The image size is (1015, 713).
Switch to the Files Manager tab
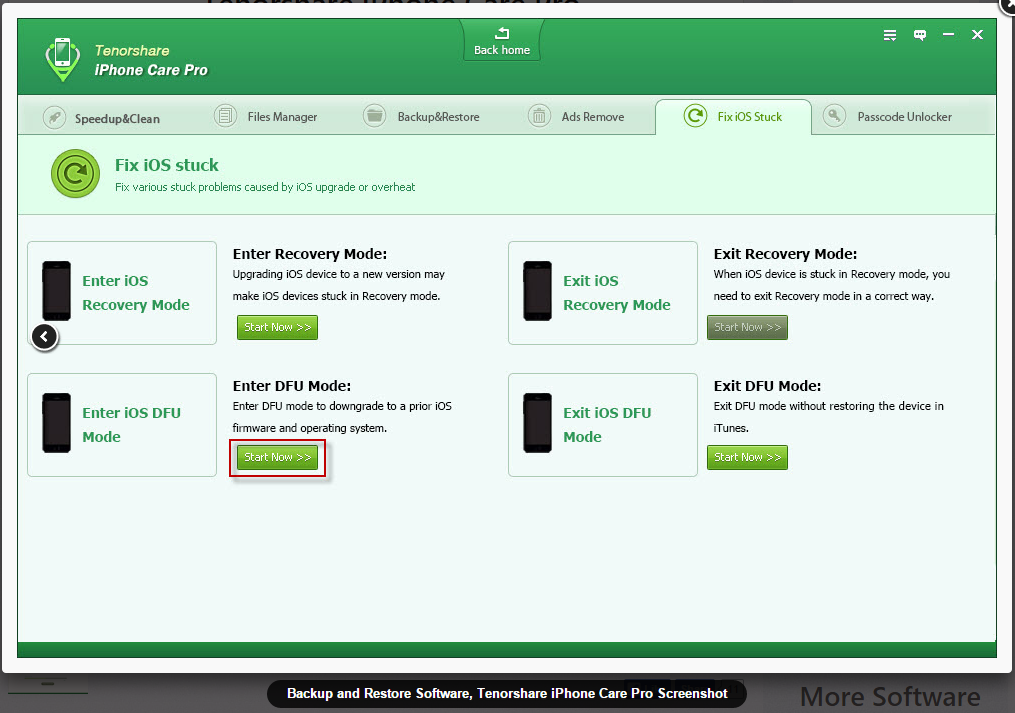click(265, 117)
